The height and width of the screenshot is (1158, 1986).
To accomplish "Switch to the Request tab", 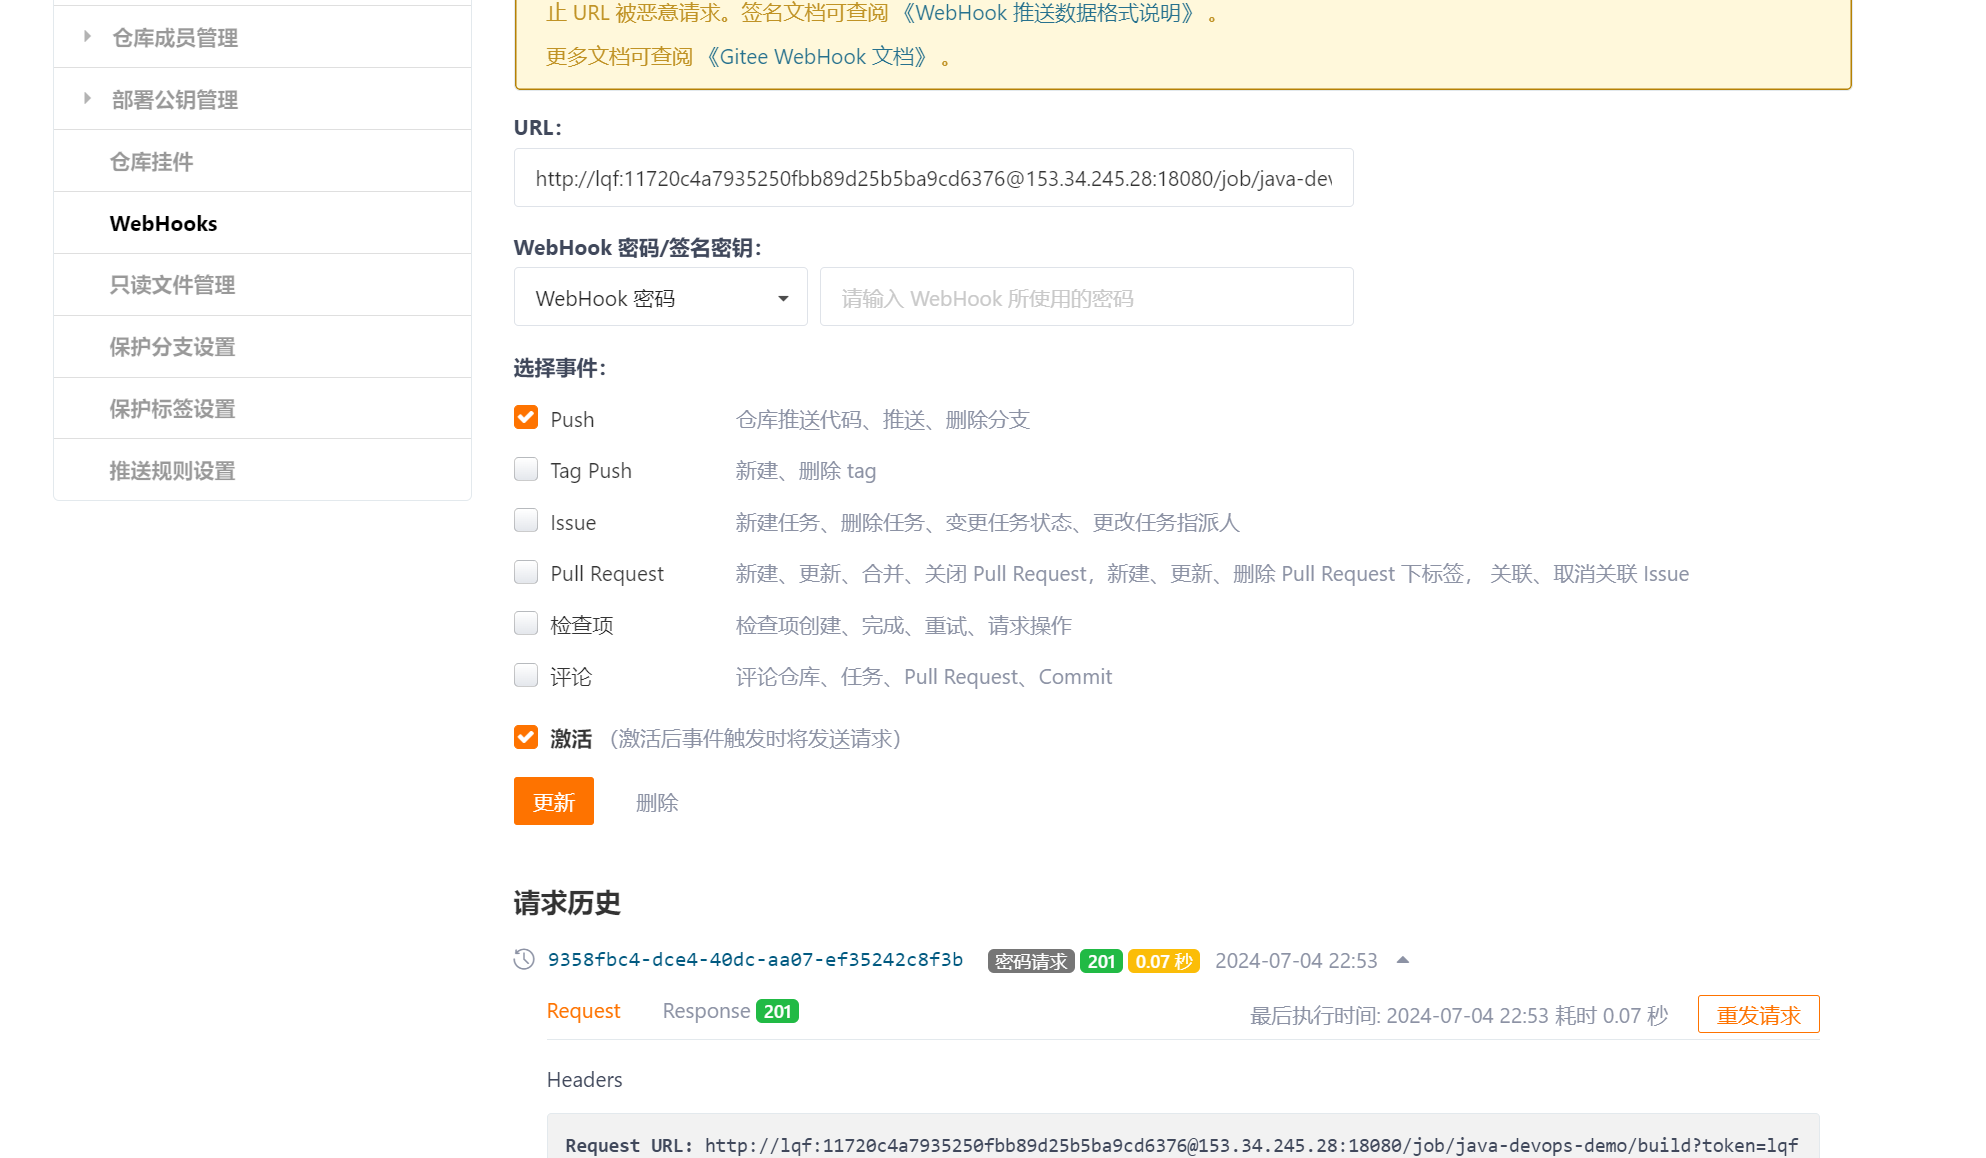I will pyautogui.click(x=583, y=1010).
